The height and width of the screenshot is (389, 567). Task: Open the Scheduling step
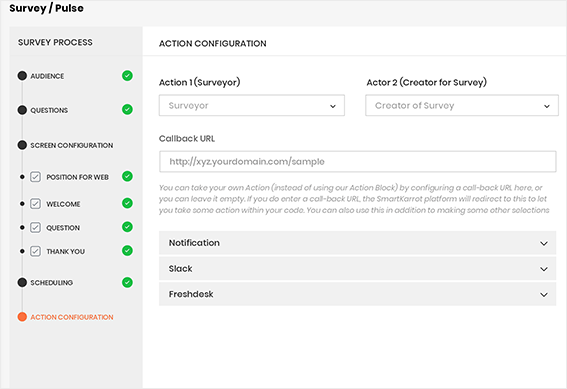coord(51,283)
